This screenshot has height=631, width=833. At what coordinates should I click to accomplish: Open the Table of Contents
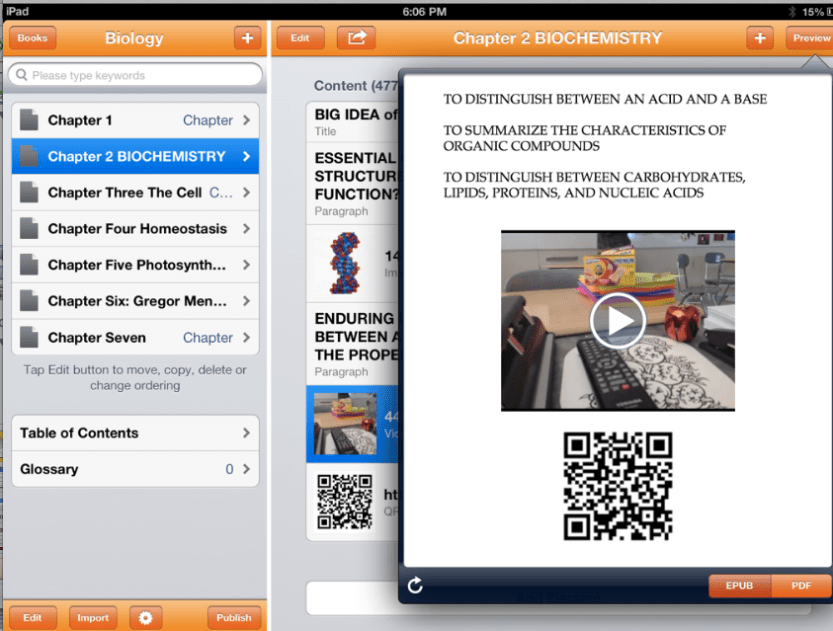click(x=135, y=433)
